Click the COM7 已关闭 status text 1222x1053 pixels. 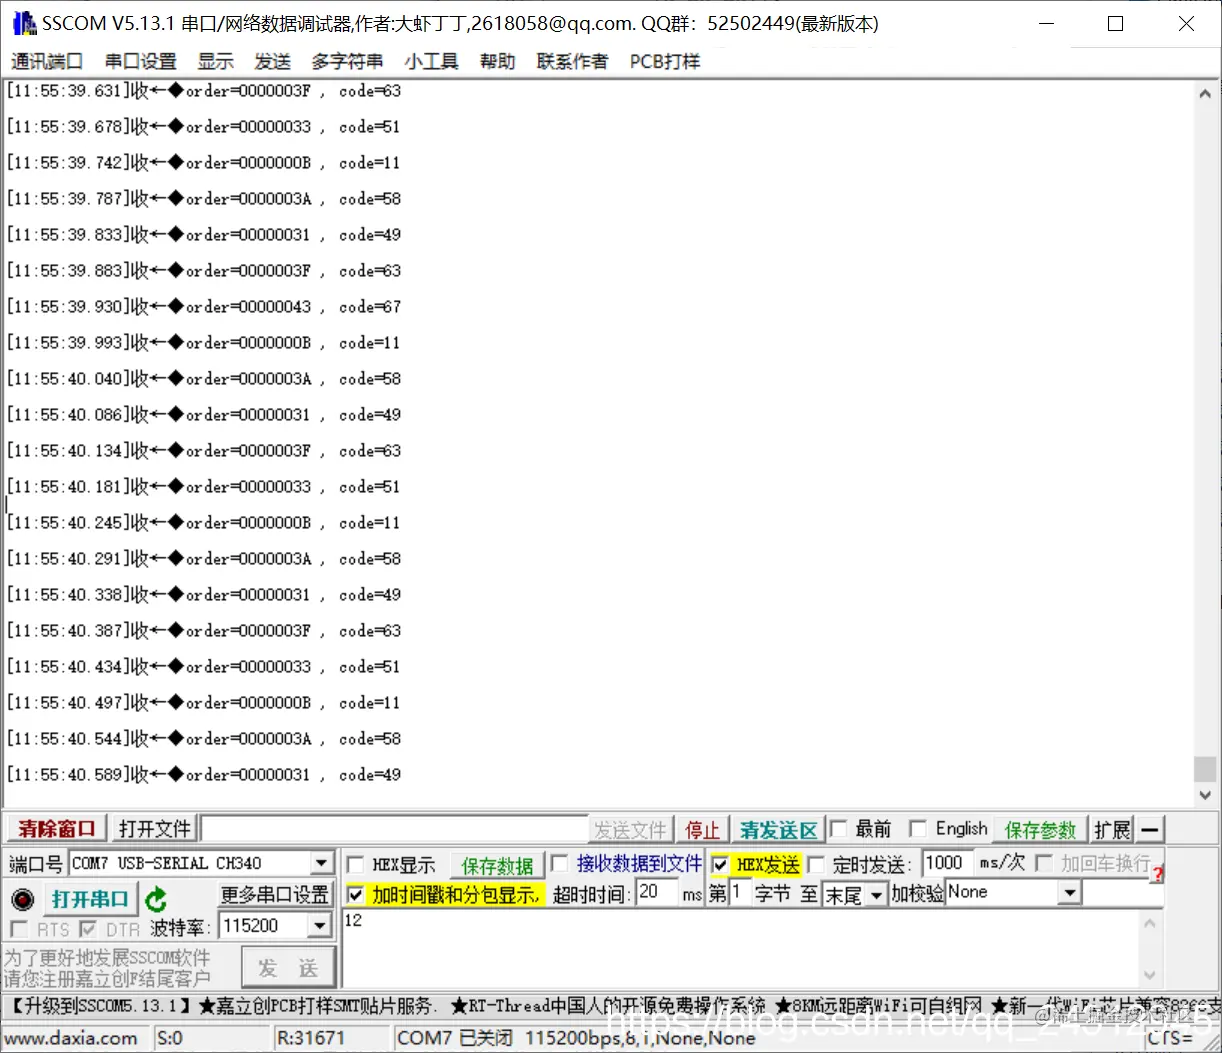pyautogui.click(x=455, y=1038)
